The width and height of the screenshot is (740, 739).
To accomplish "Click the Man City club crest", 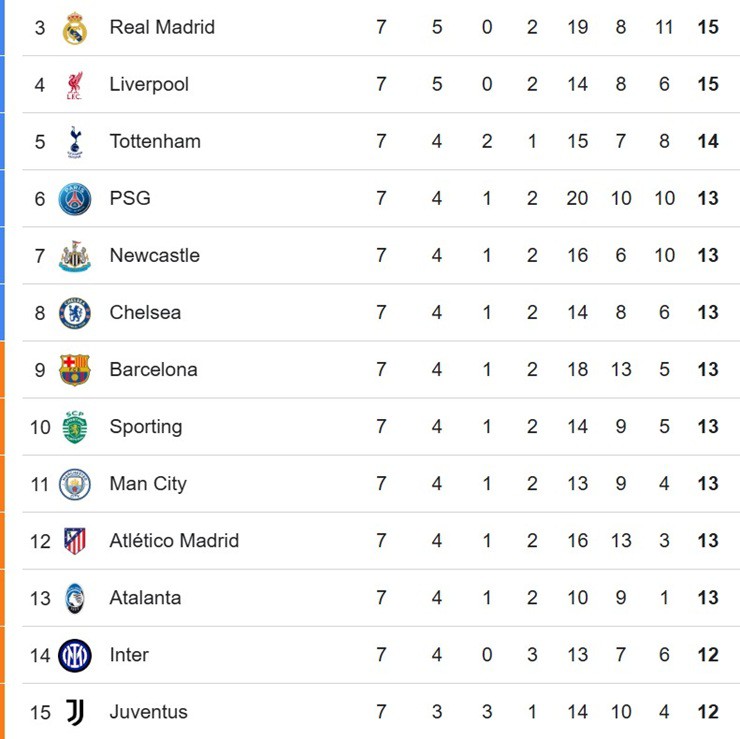I will 75,484.
